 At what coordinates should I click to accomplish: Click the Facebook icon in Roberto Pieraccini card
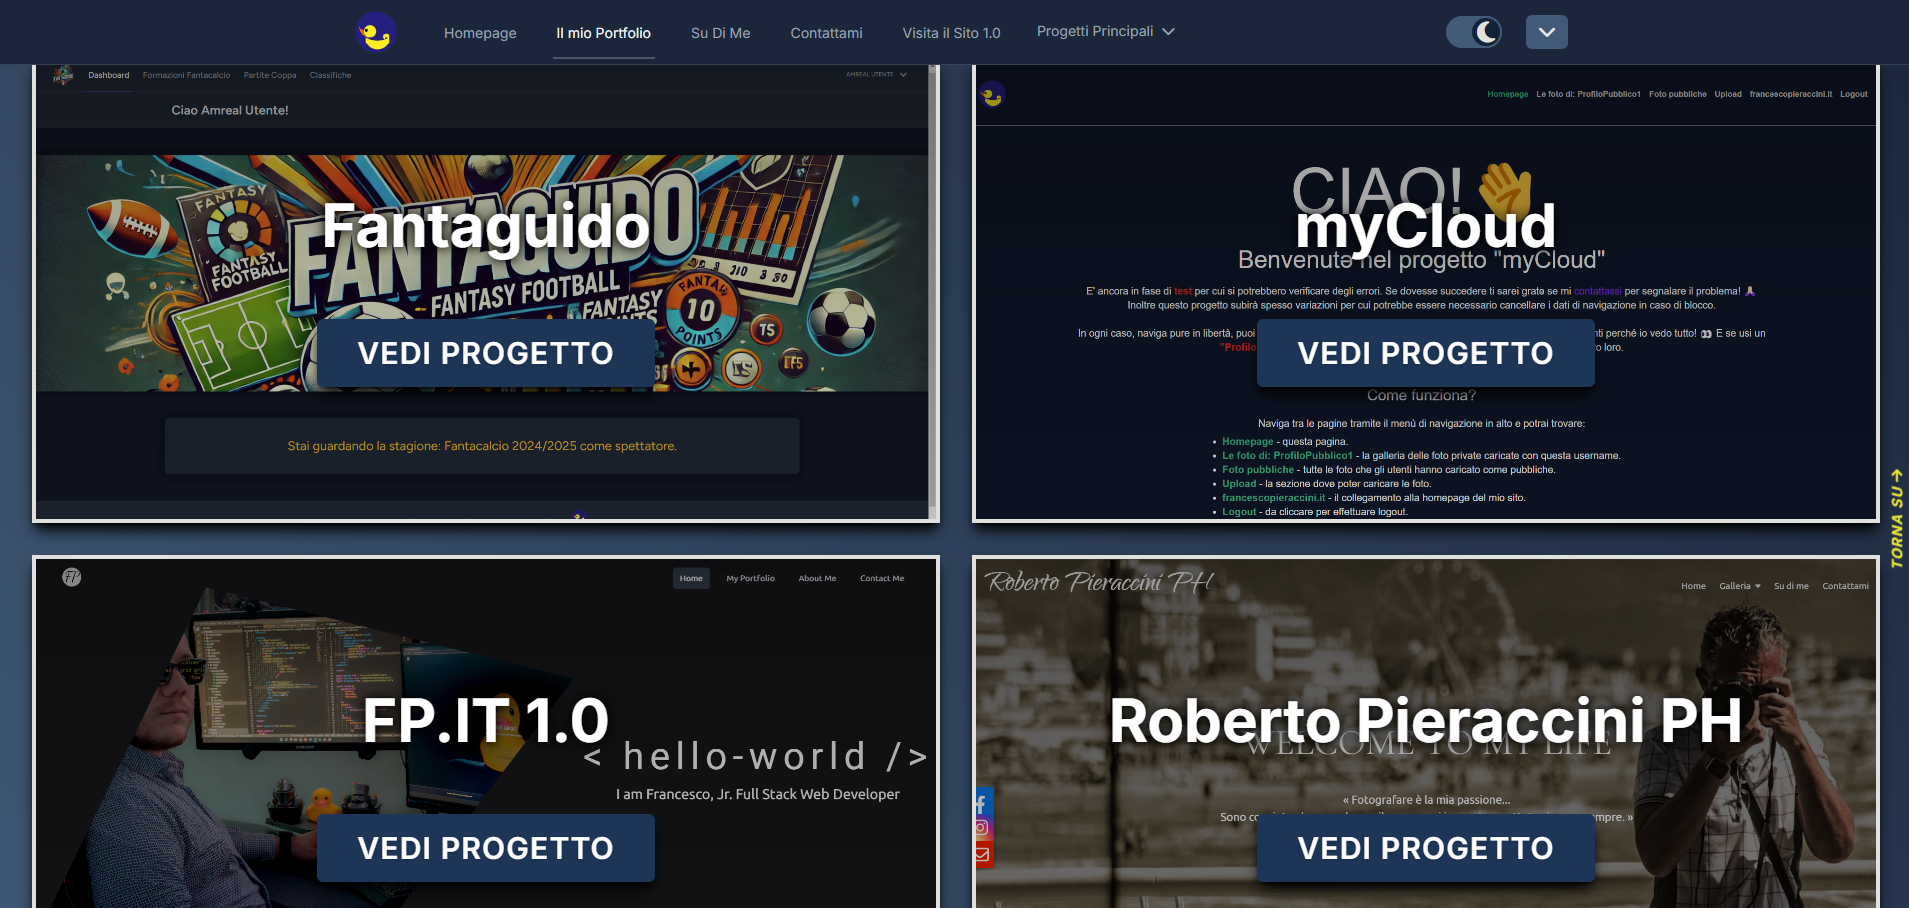[982, 802]
